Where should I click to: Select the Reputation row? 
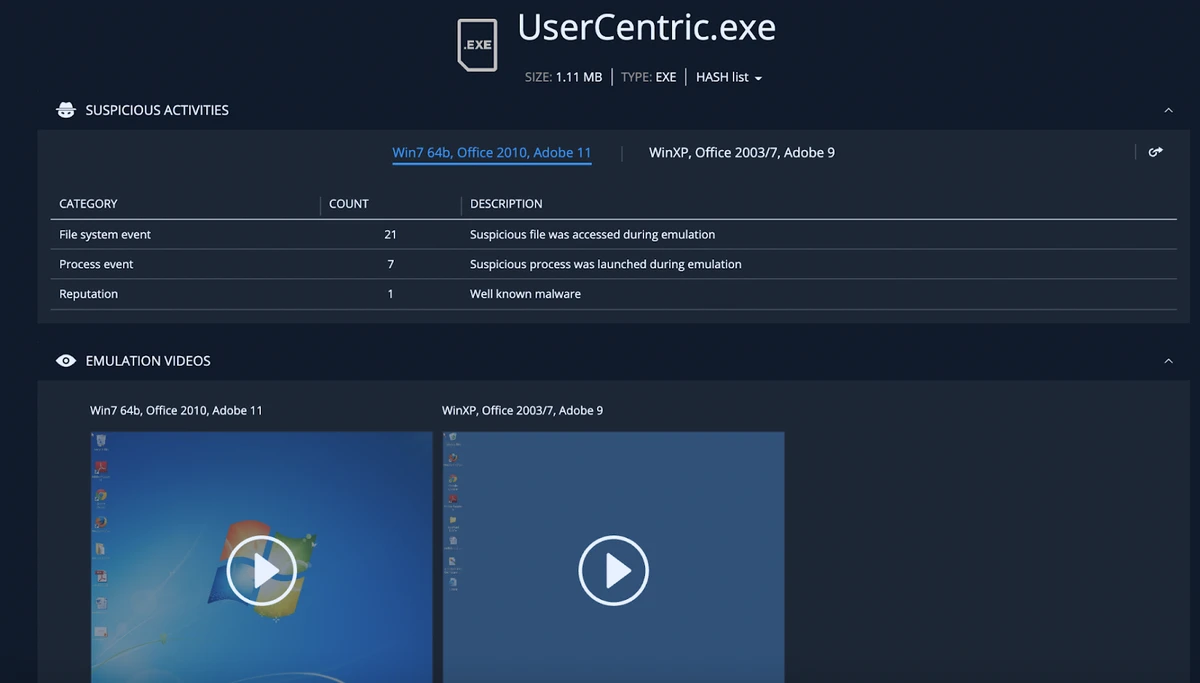pyautogui.click(x=88, y=295)
